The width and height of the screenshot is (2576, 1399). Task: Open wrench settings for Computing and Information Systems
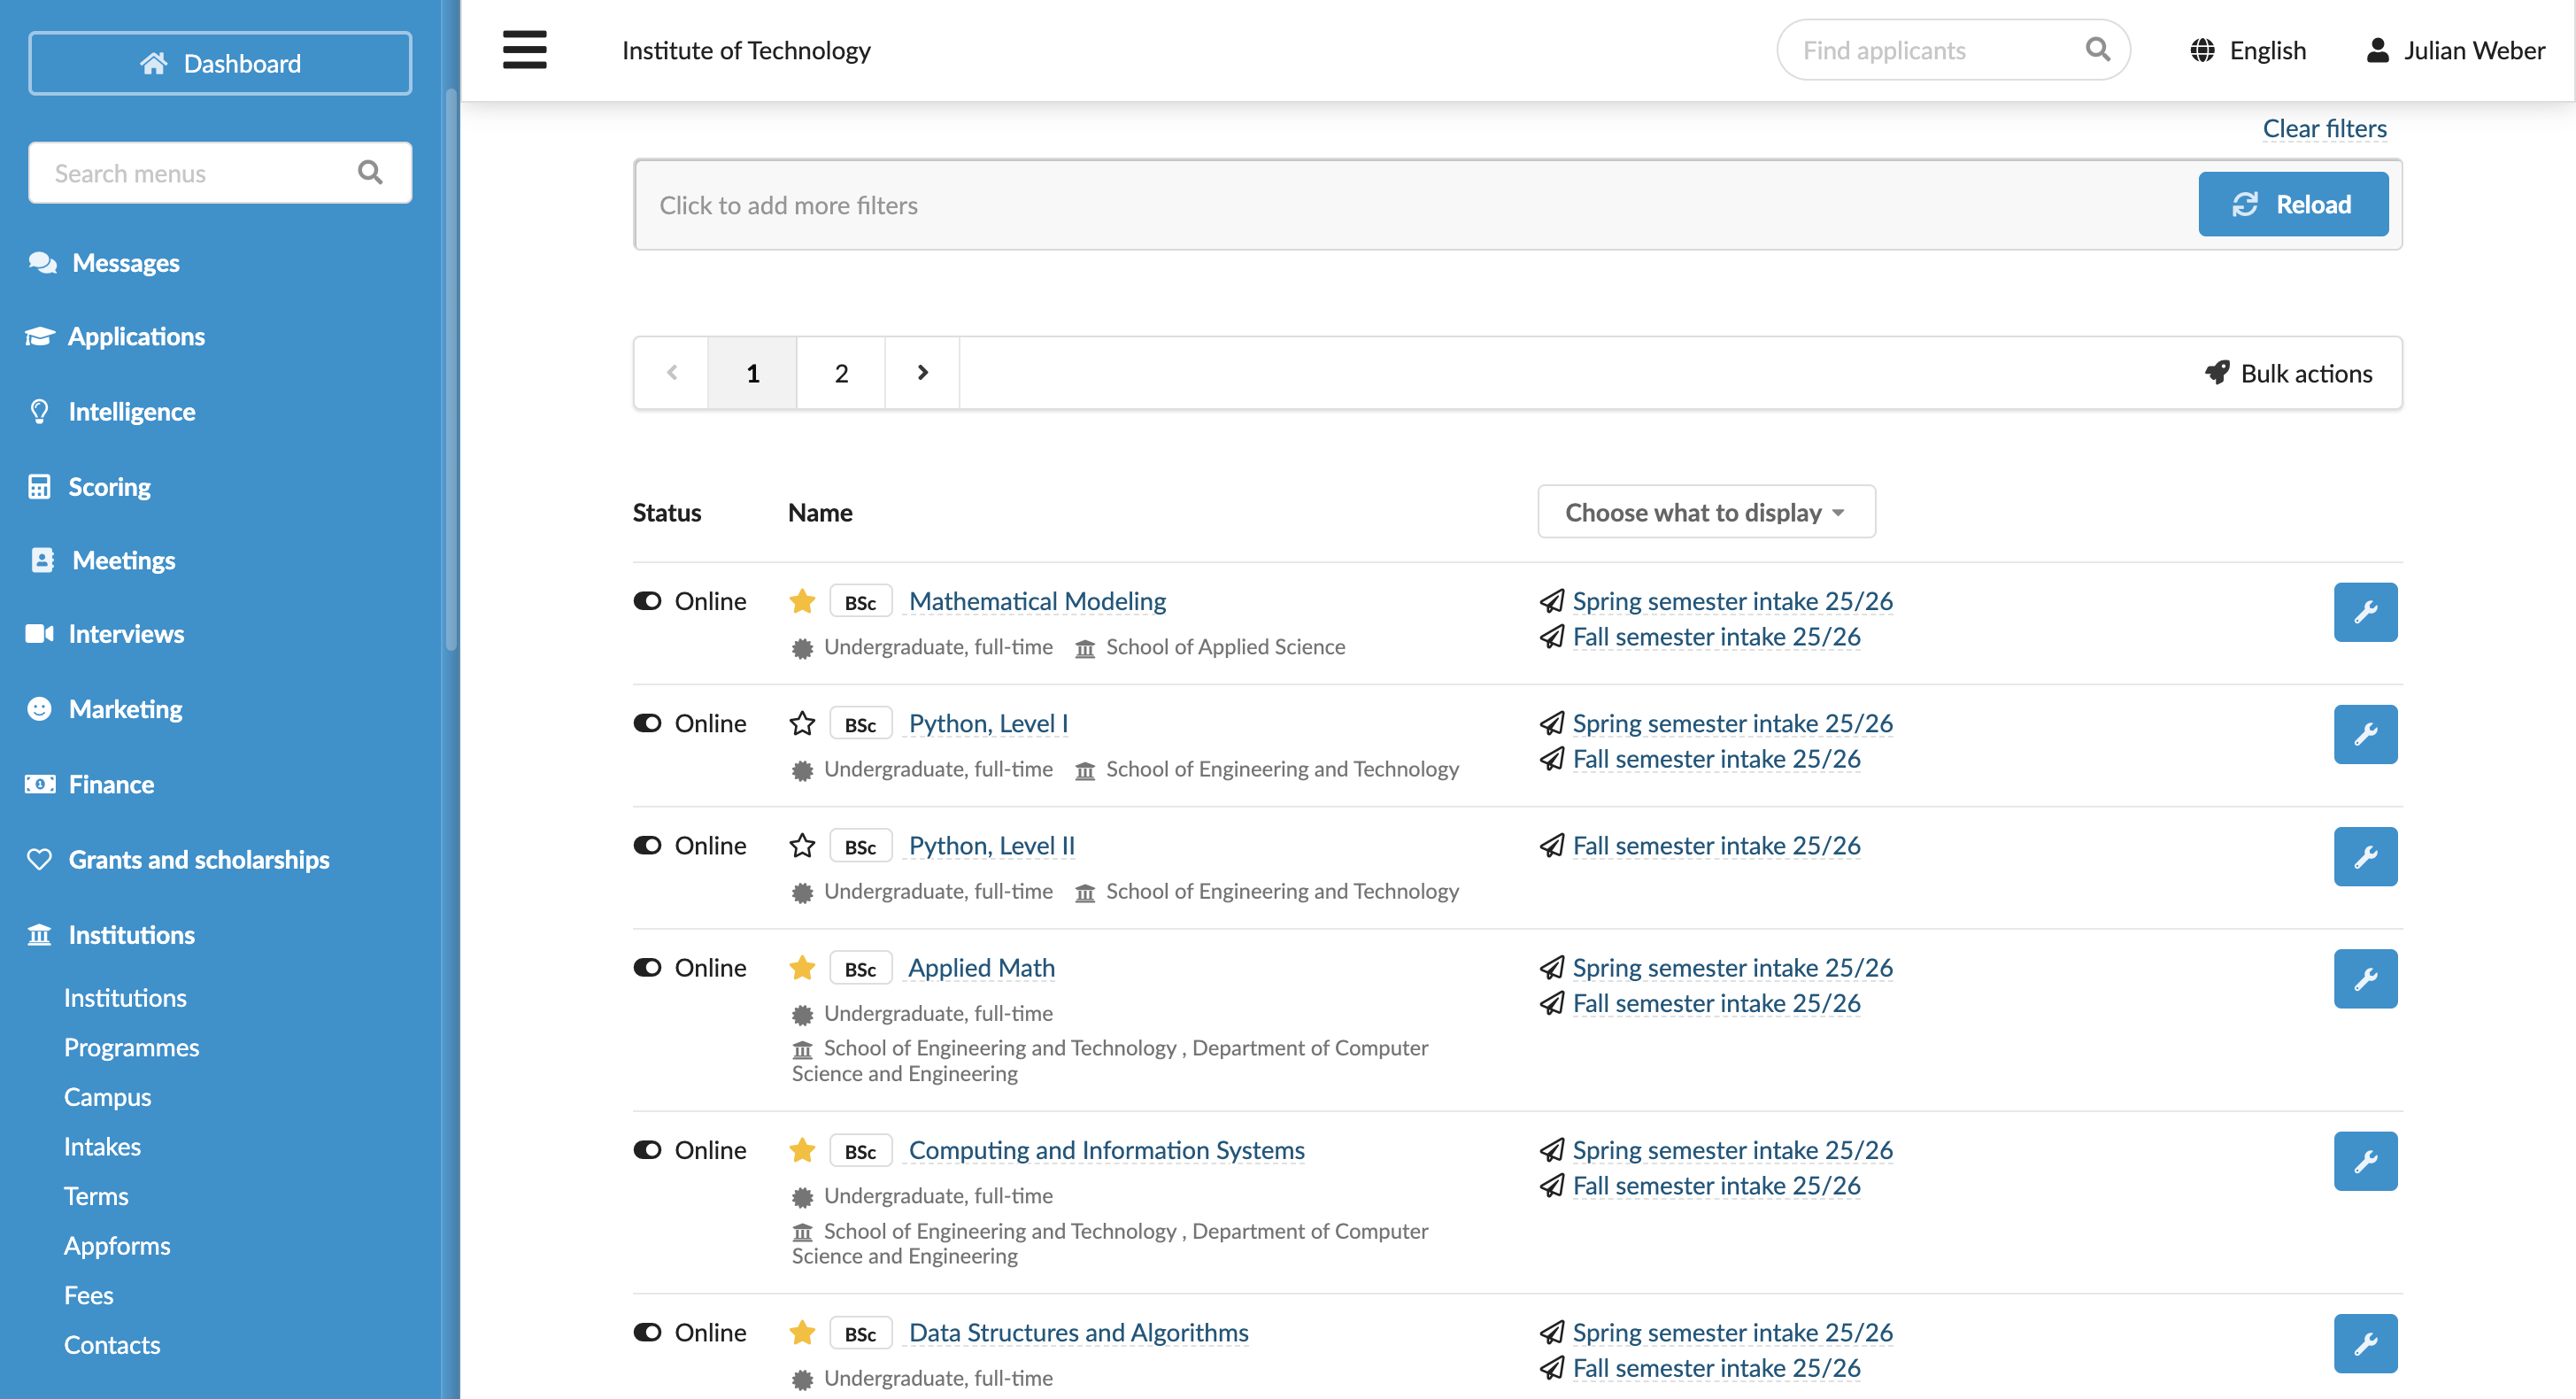[x=2365, y=1161]
